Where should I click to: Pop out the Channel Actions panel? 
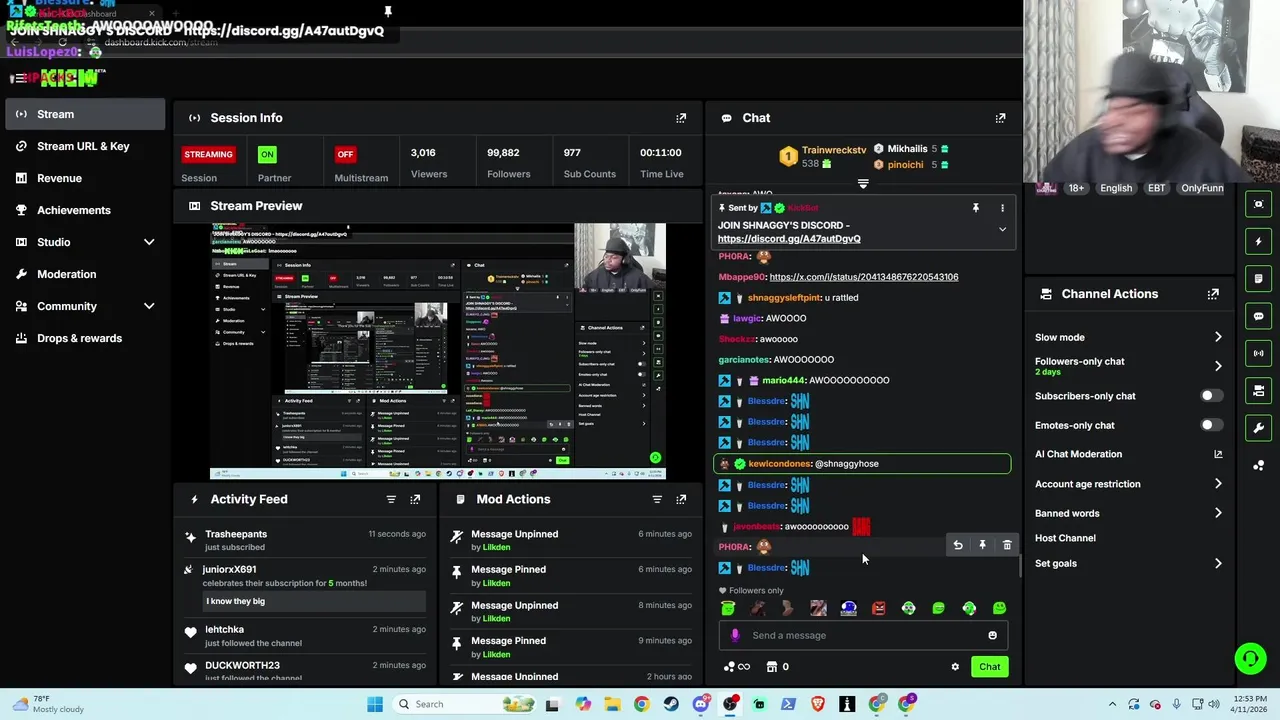(1213, 294)
